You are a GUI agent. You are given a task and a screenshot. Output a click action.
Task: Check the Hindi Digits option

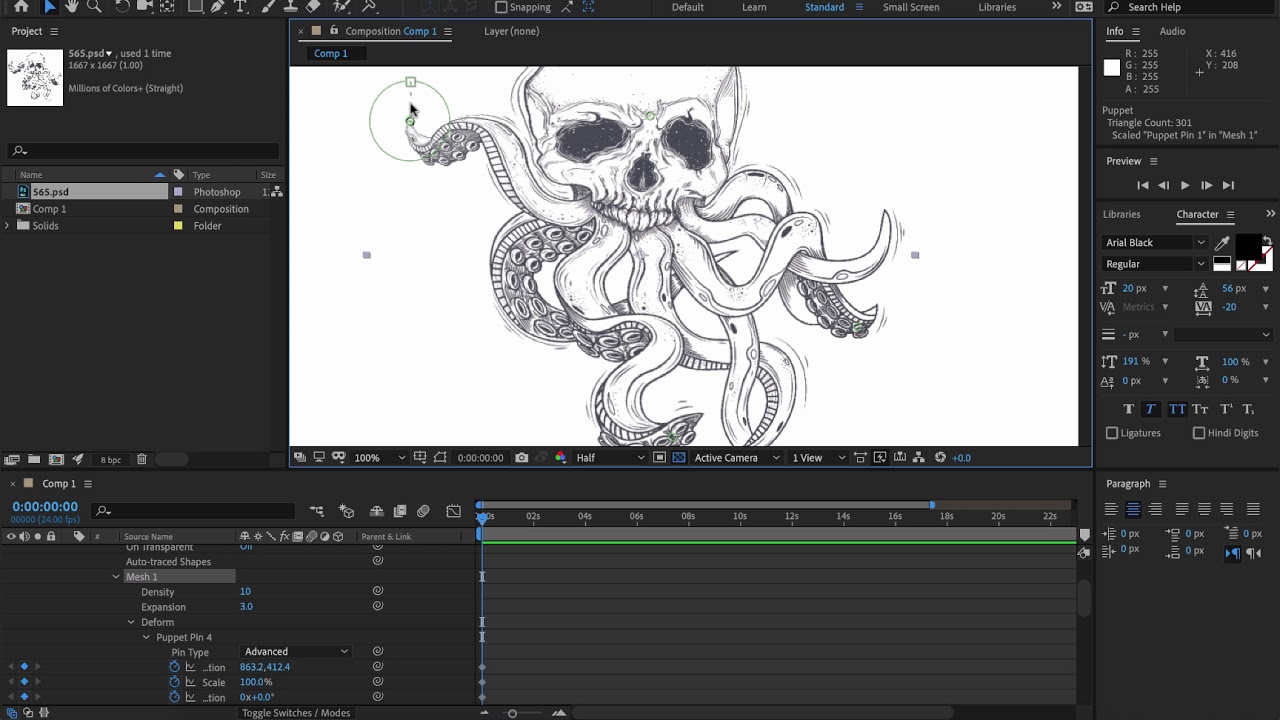pos(1199,433)
